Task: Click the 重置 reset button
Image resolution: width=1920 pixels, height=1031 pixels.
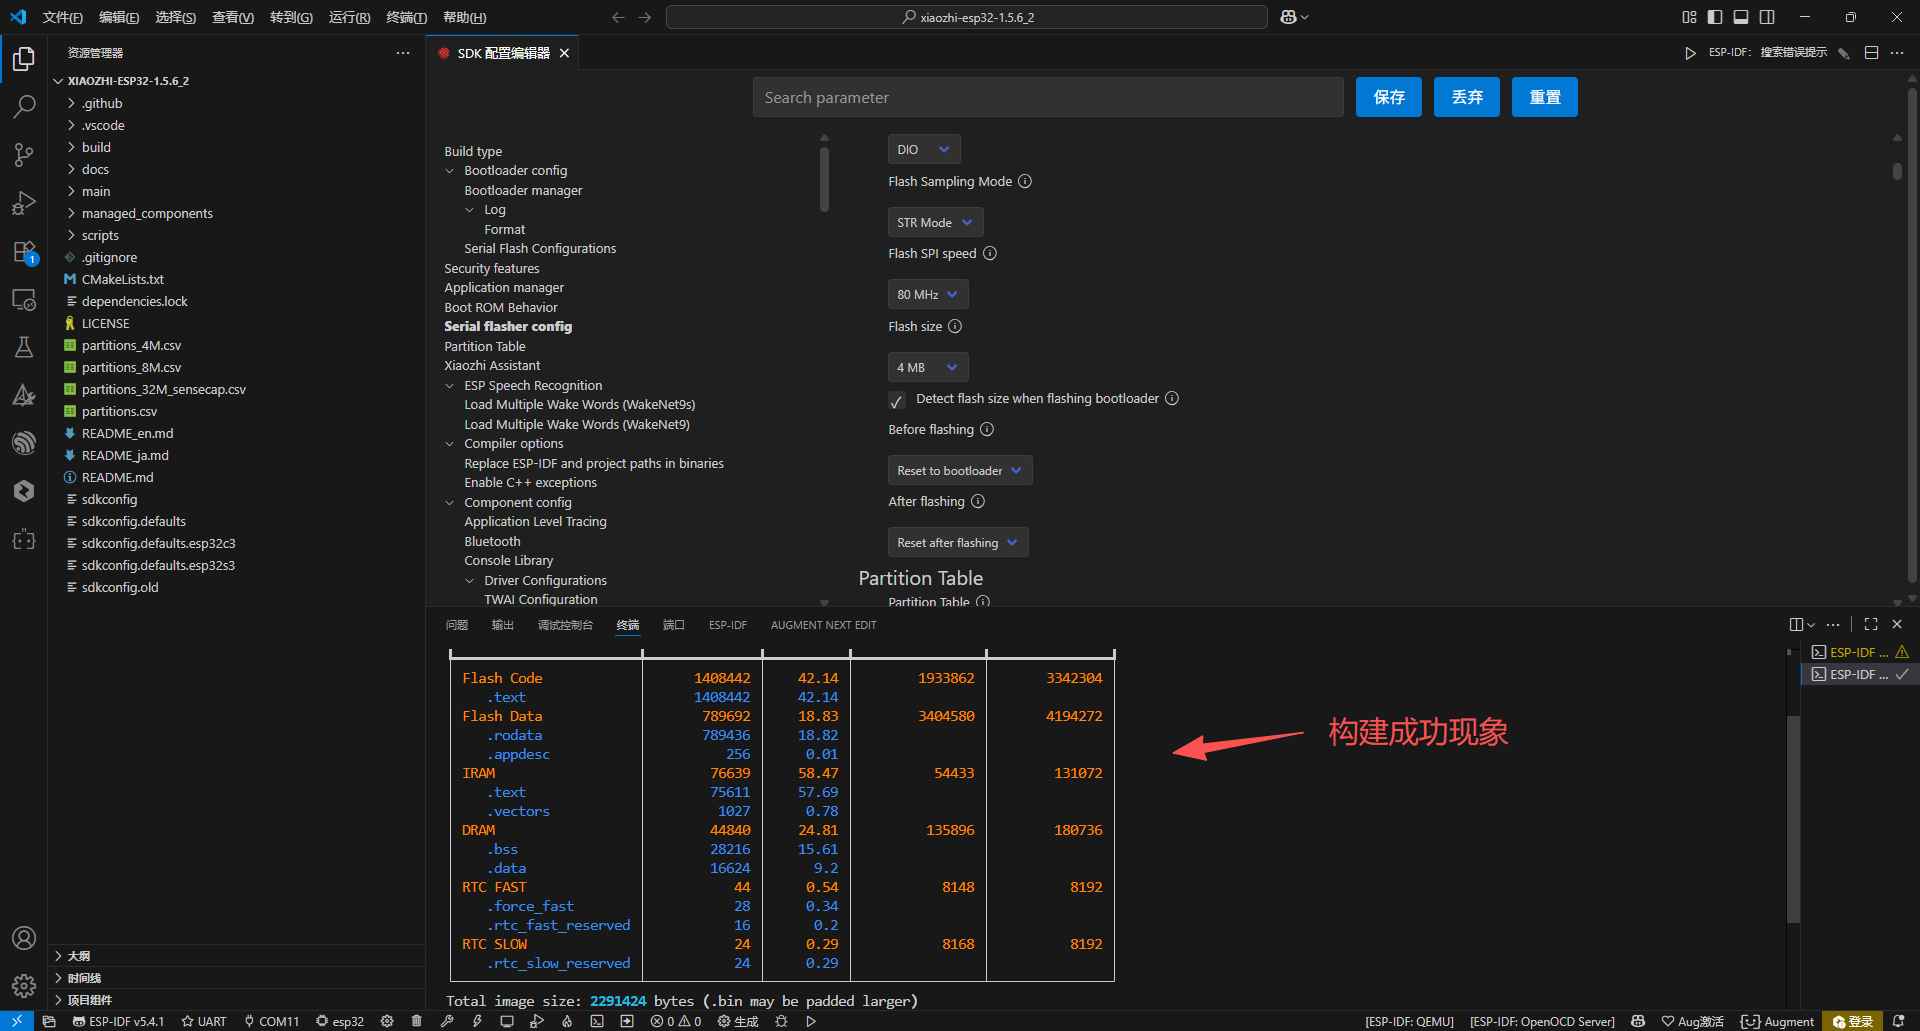Action: coord(1545,97)
